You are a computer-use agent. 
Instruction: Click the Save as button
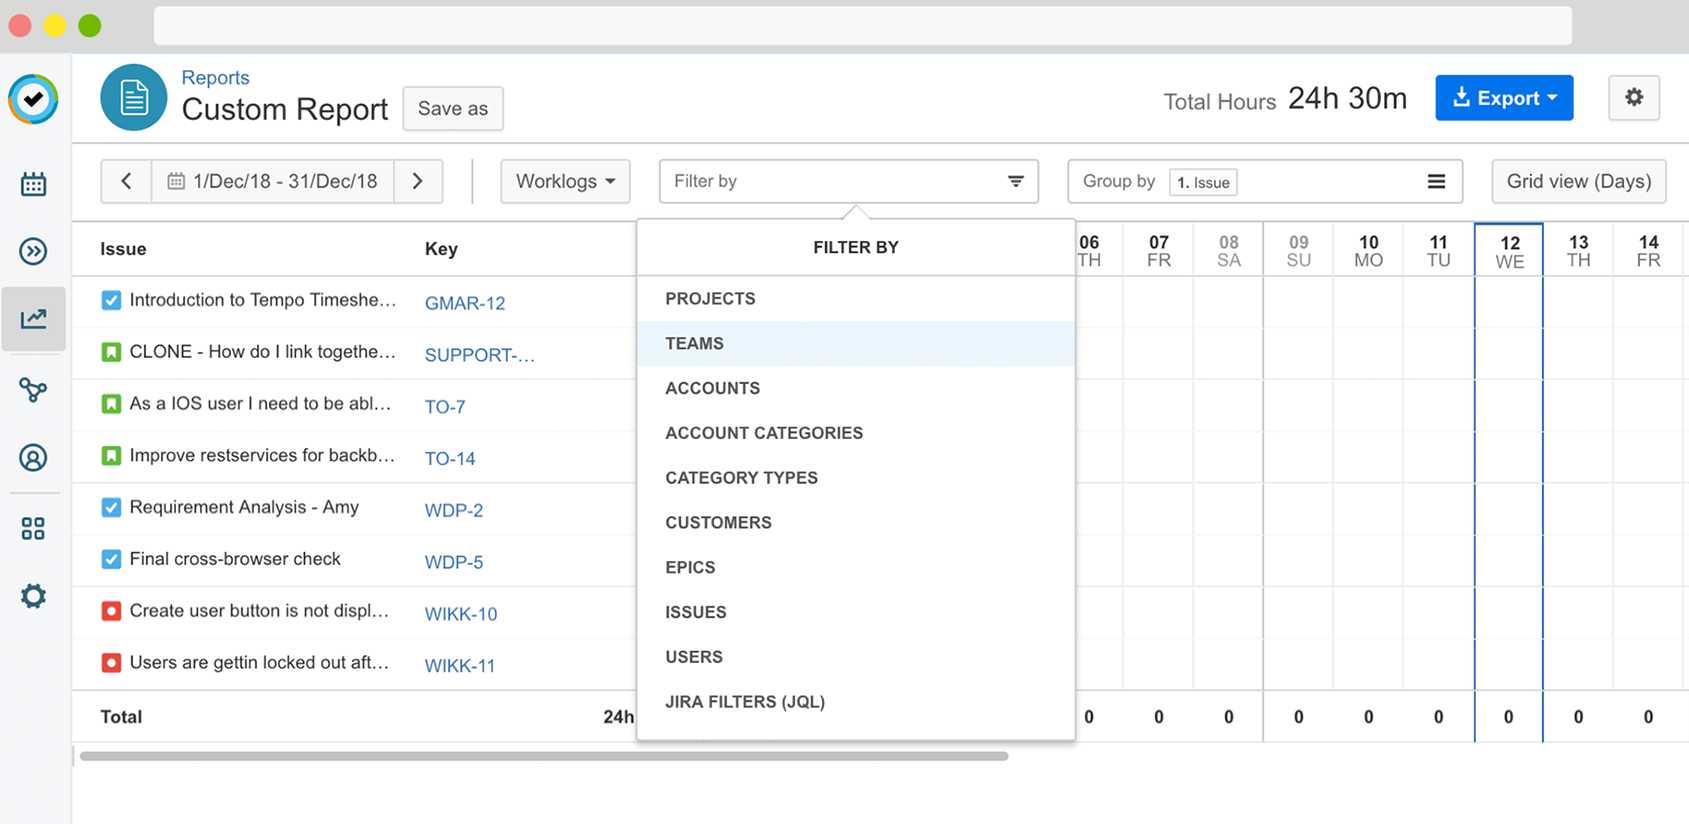tap(453, 108)
